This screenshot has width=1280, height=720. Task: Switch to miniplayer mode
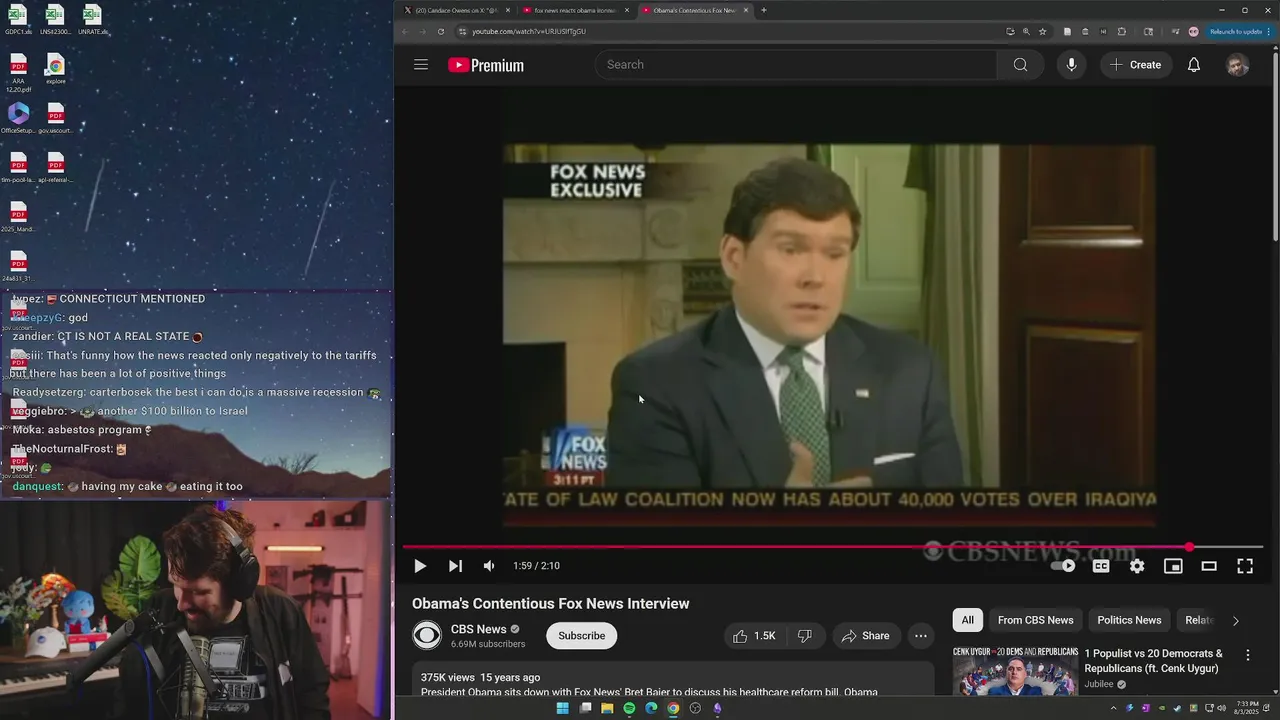click(1173, 566)
